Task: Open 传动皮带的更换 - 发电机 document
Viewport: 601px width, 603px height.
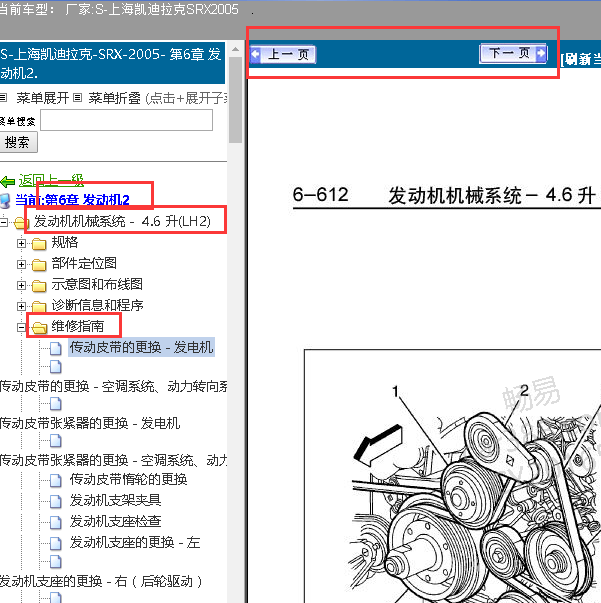Action: point(141,347)
